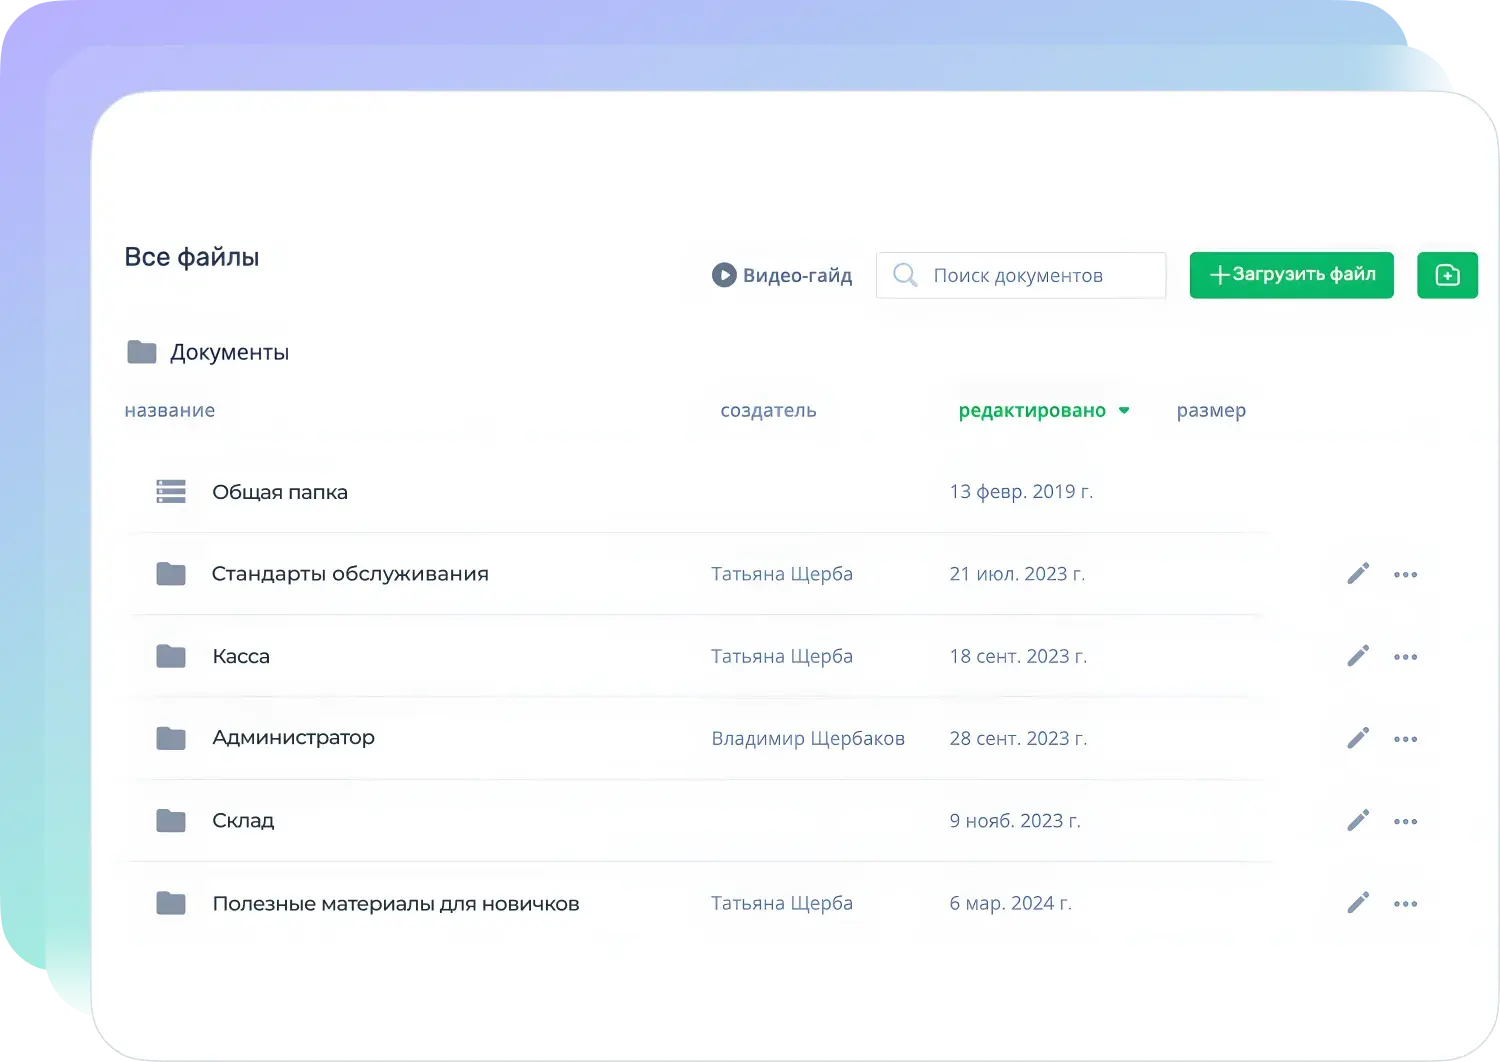Click the Касса folder icon
Image resolution: width=1500 pixels, height=1062 pixels.
tap(171, 656)
